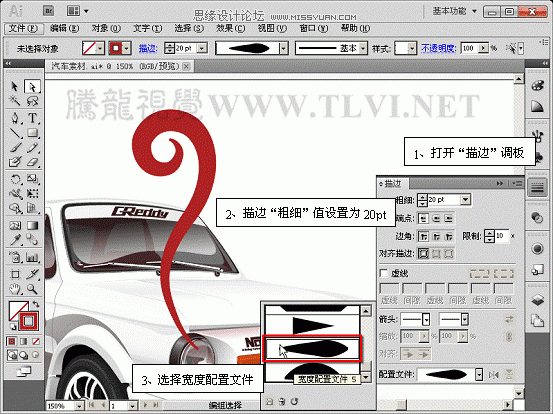Viewport: 553px width, 414px height.
Task: Select the Selection tool (black arrow)
Action: (14, 86)
